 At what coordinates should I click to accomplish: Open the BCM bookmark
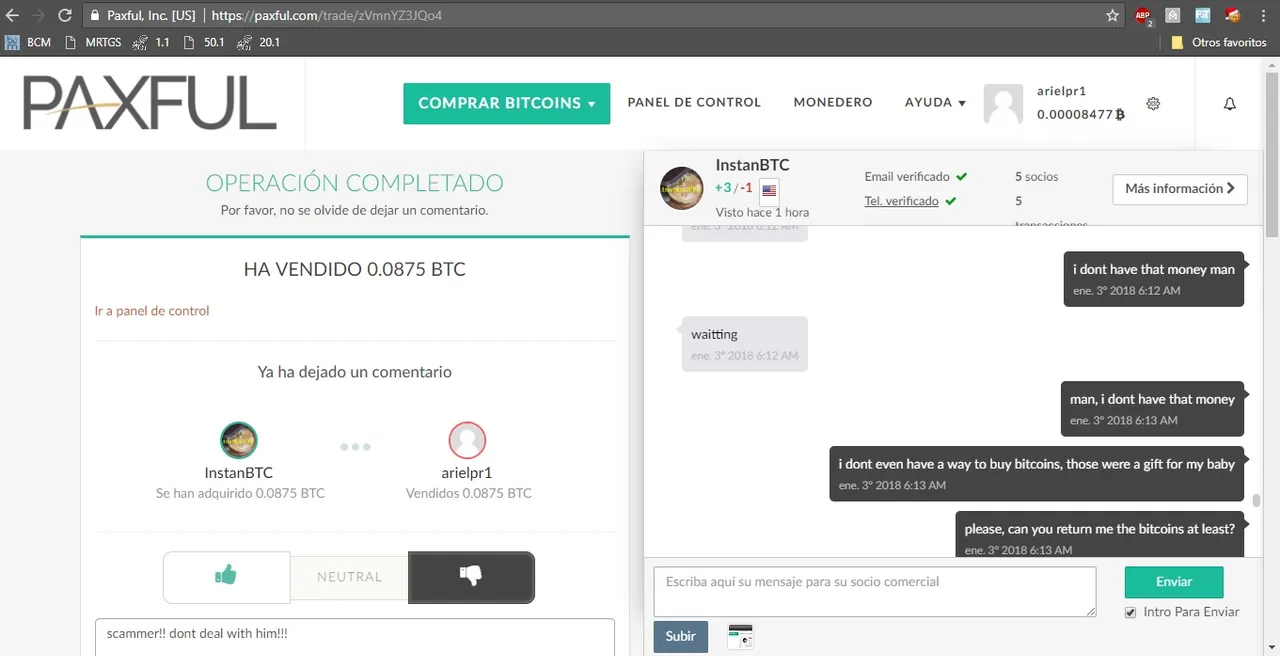[28, 43]
